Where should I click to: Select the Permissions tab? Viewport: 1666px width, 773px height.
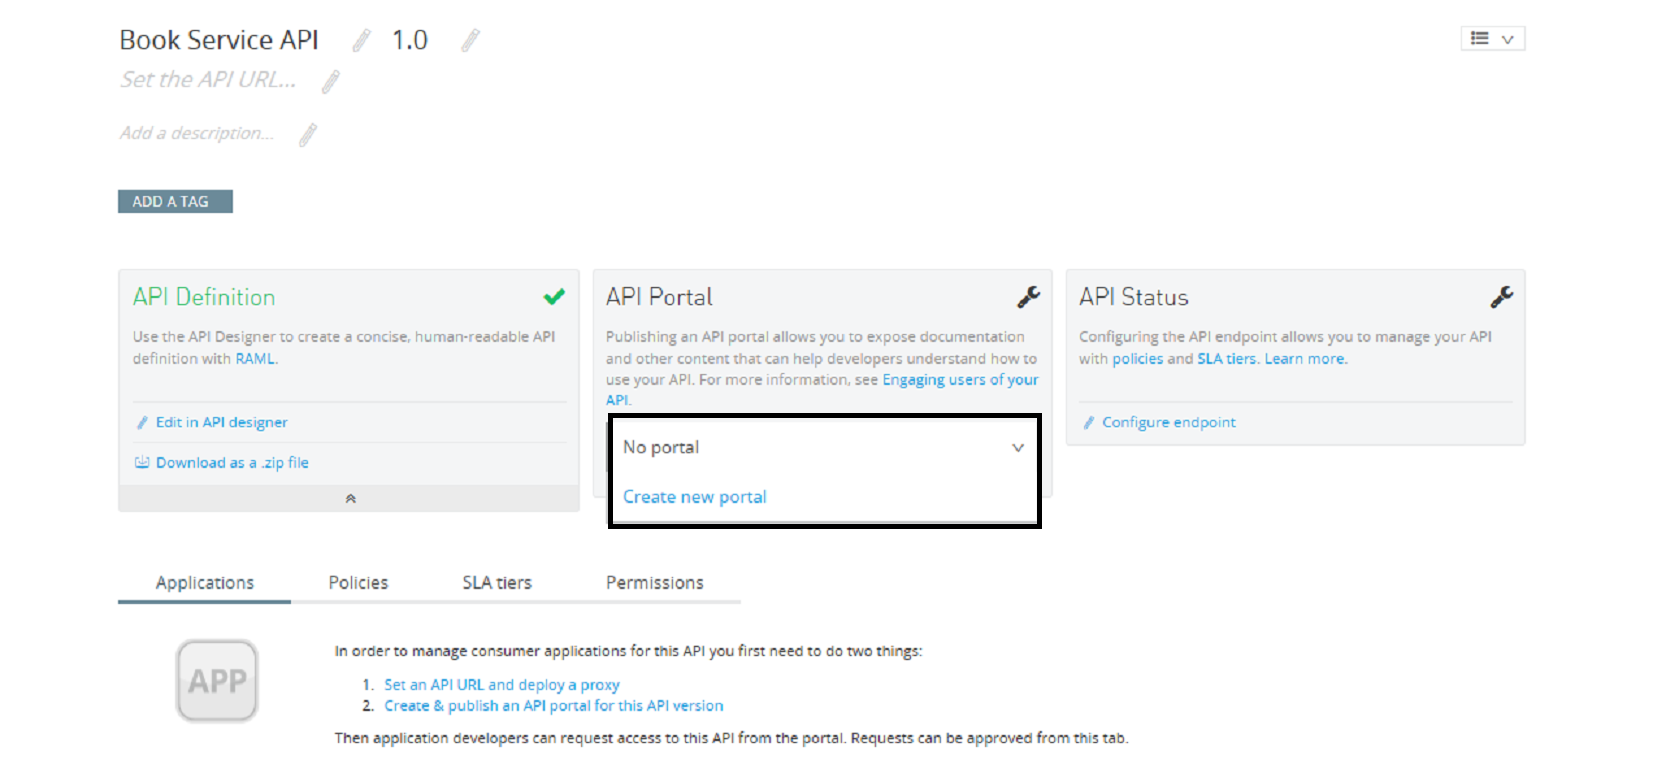click(655, 583)
